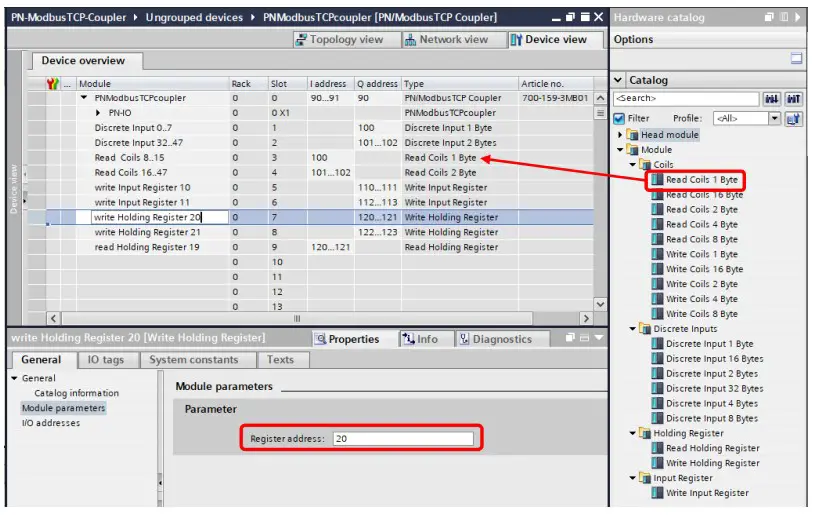Collapse General tree node in properties

pyautogui.click(x=15, y=378)
